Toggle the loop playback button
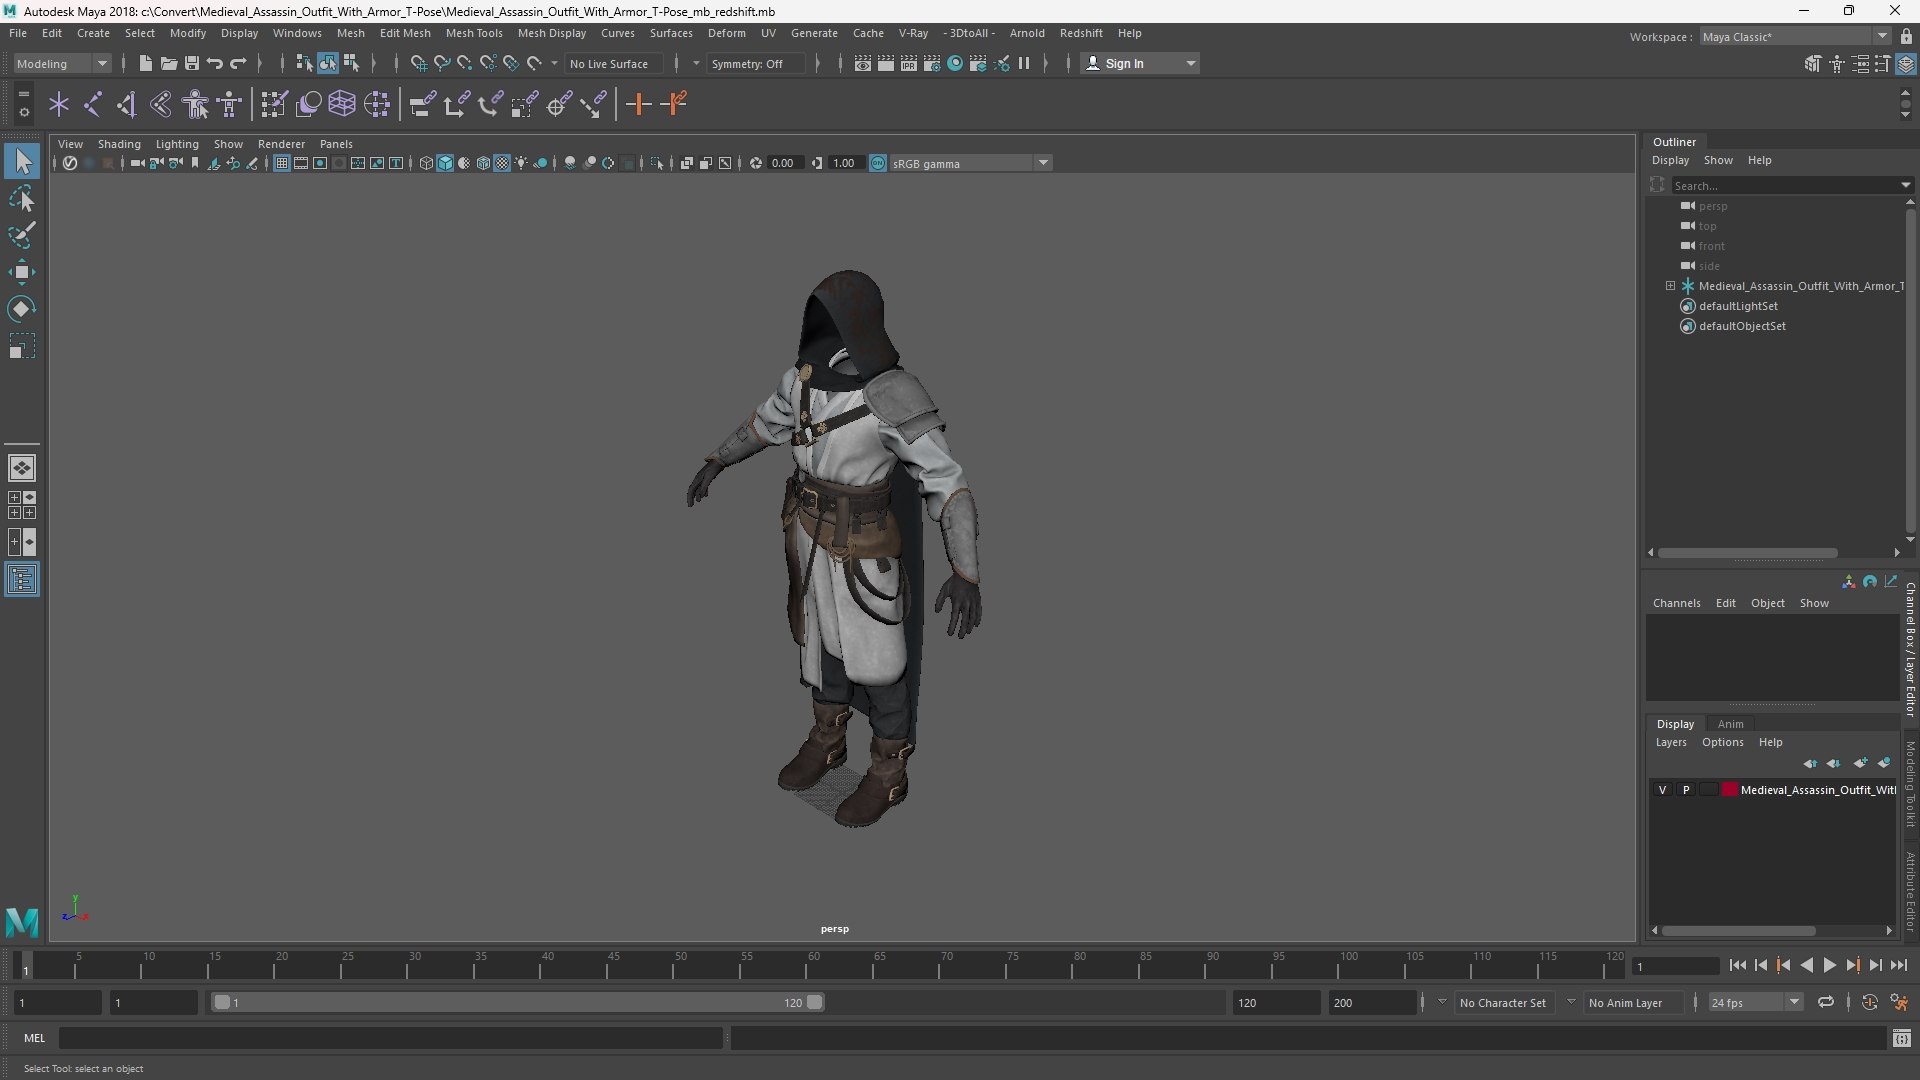Screen dimensions: 1920x1080 (x=1826, y=1002)
